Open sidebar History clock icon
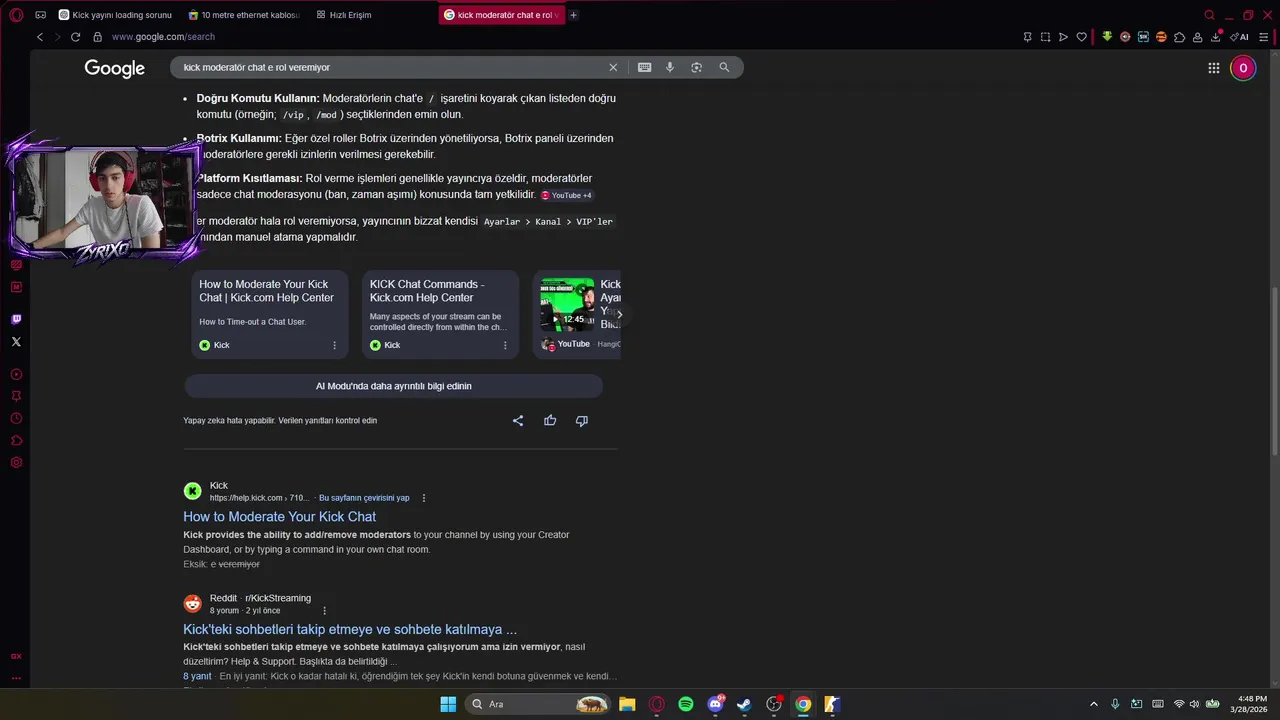 tap(16, 418)
